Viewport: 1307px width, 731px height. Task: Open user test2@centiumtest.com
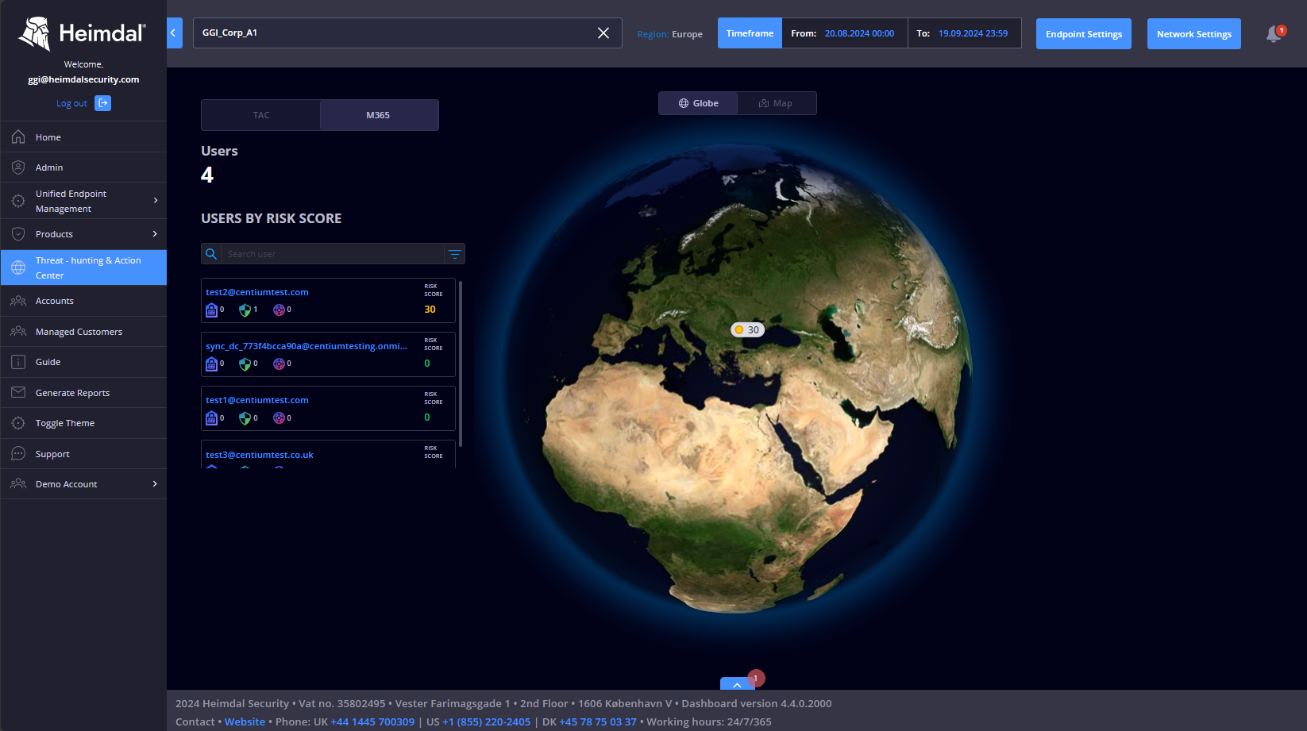(x=257, y=292)
